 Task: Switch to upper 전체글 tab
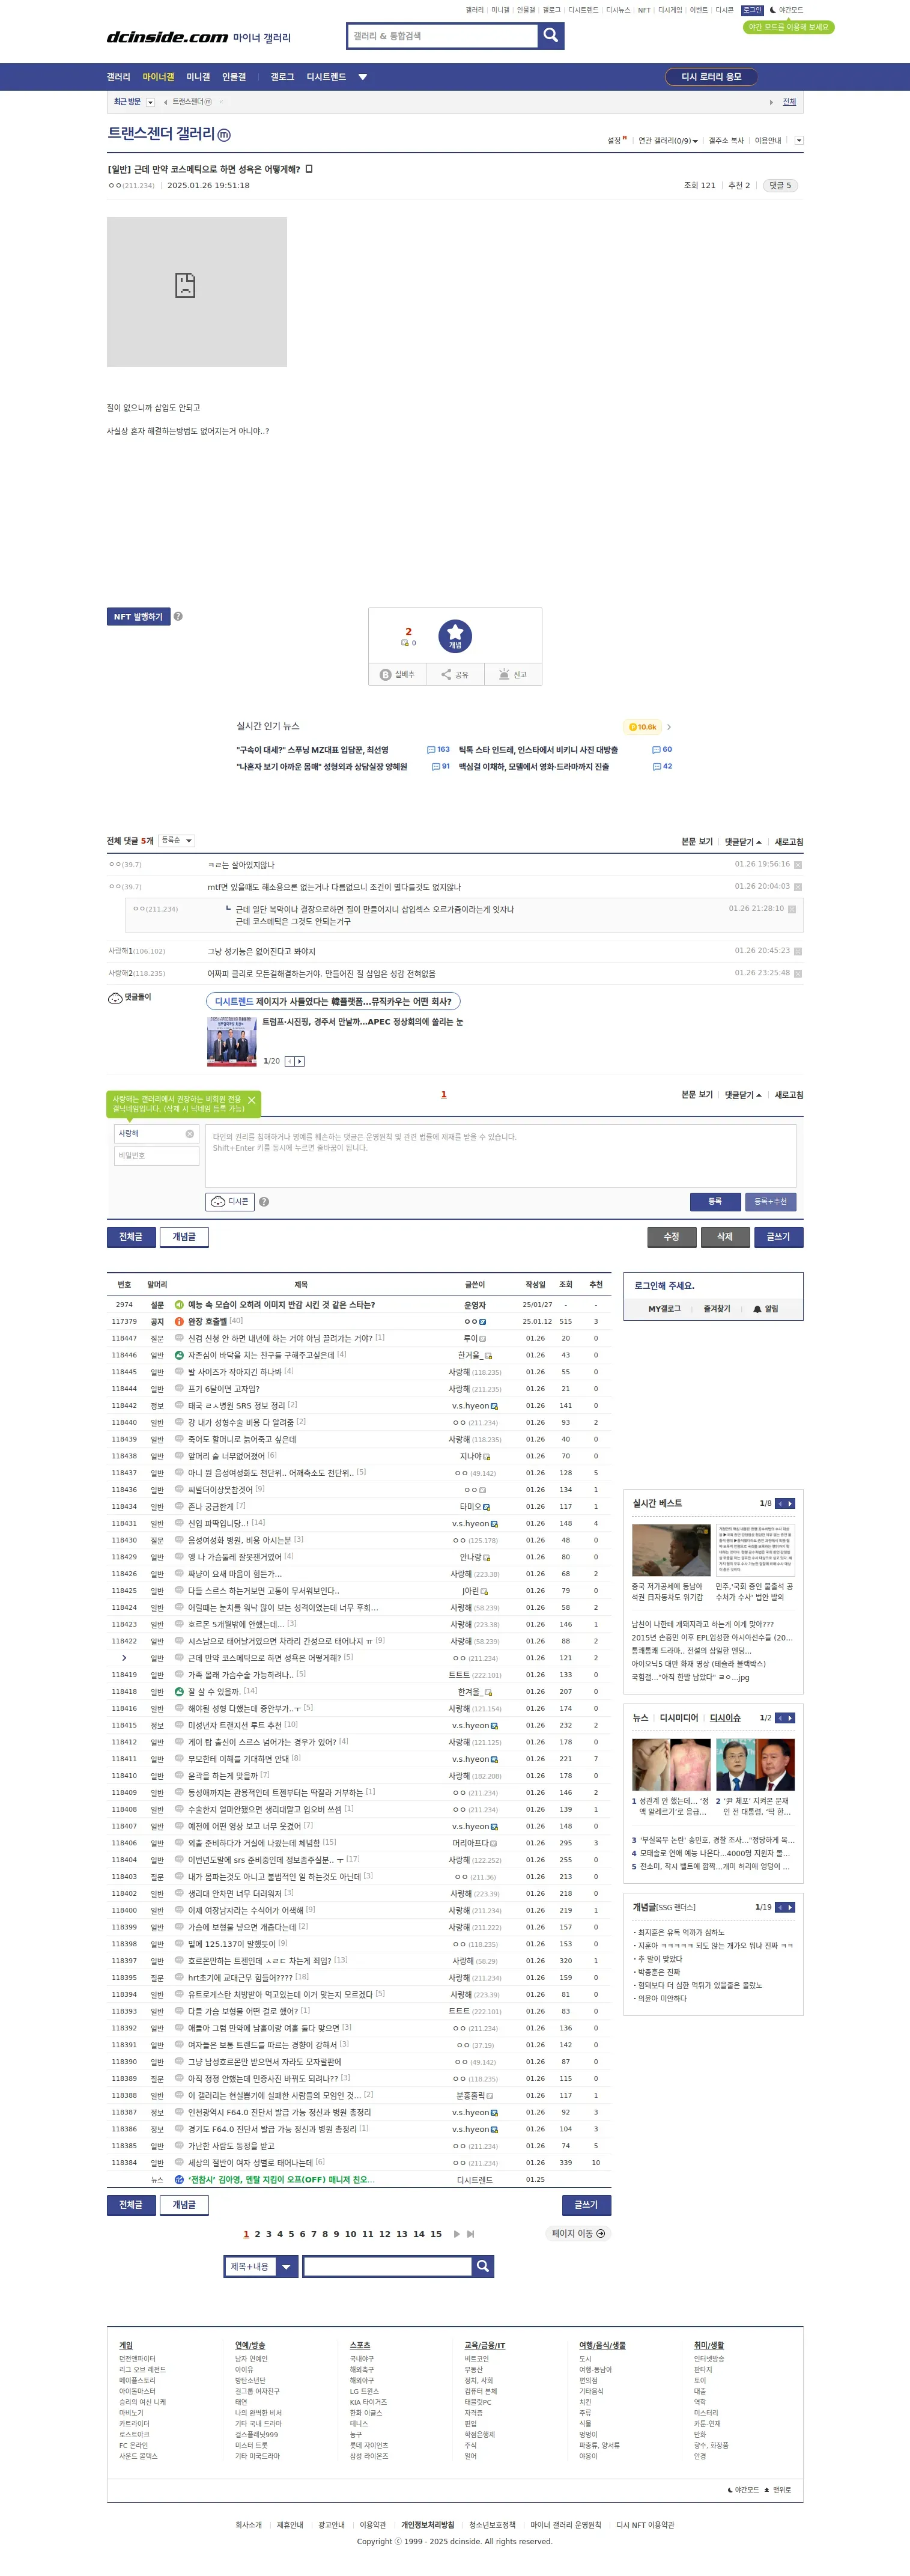131,1237
